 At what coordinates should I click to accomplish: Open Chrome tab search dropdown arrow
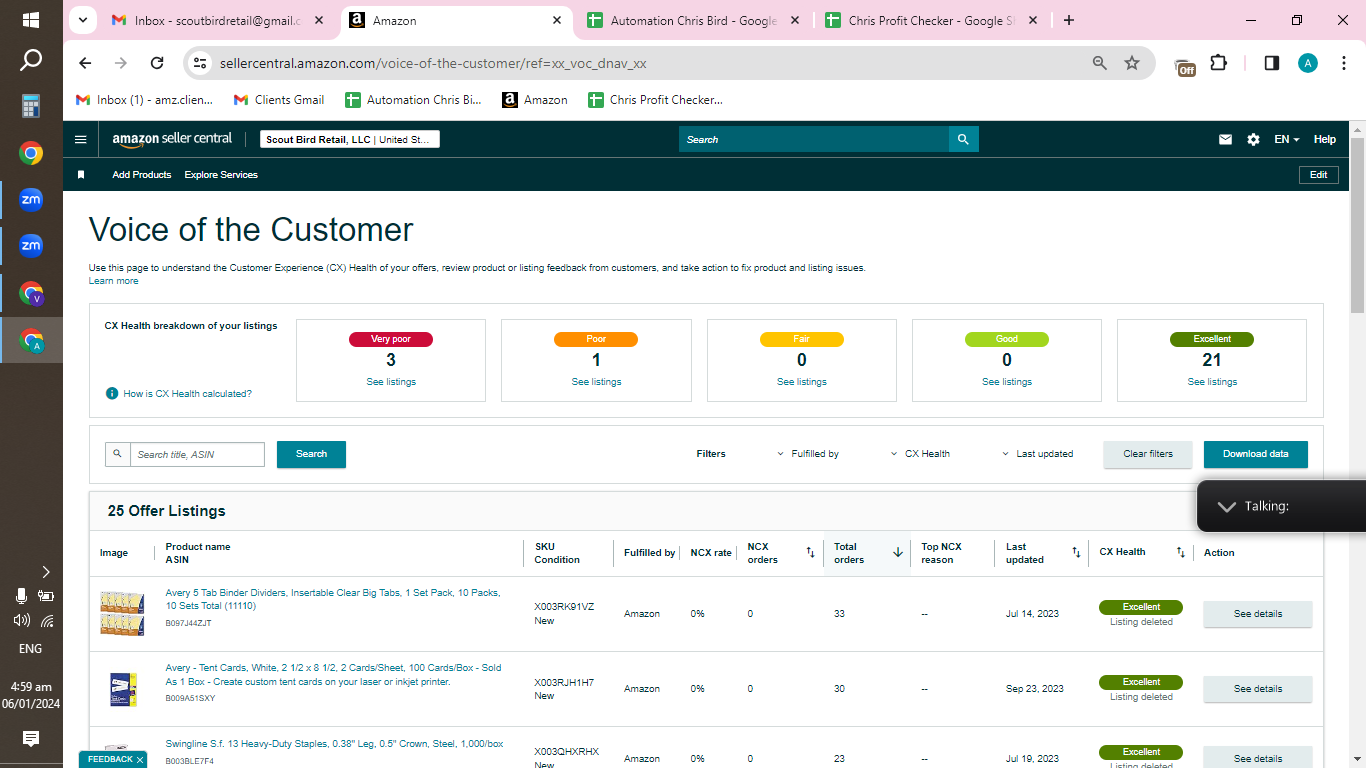point(82,20)
